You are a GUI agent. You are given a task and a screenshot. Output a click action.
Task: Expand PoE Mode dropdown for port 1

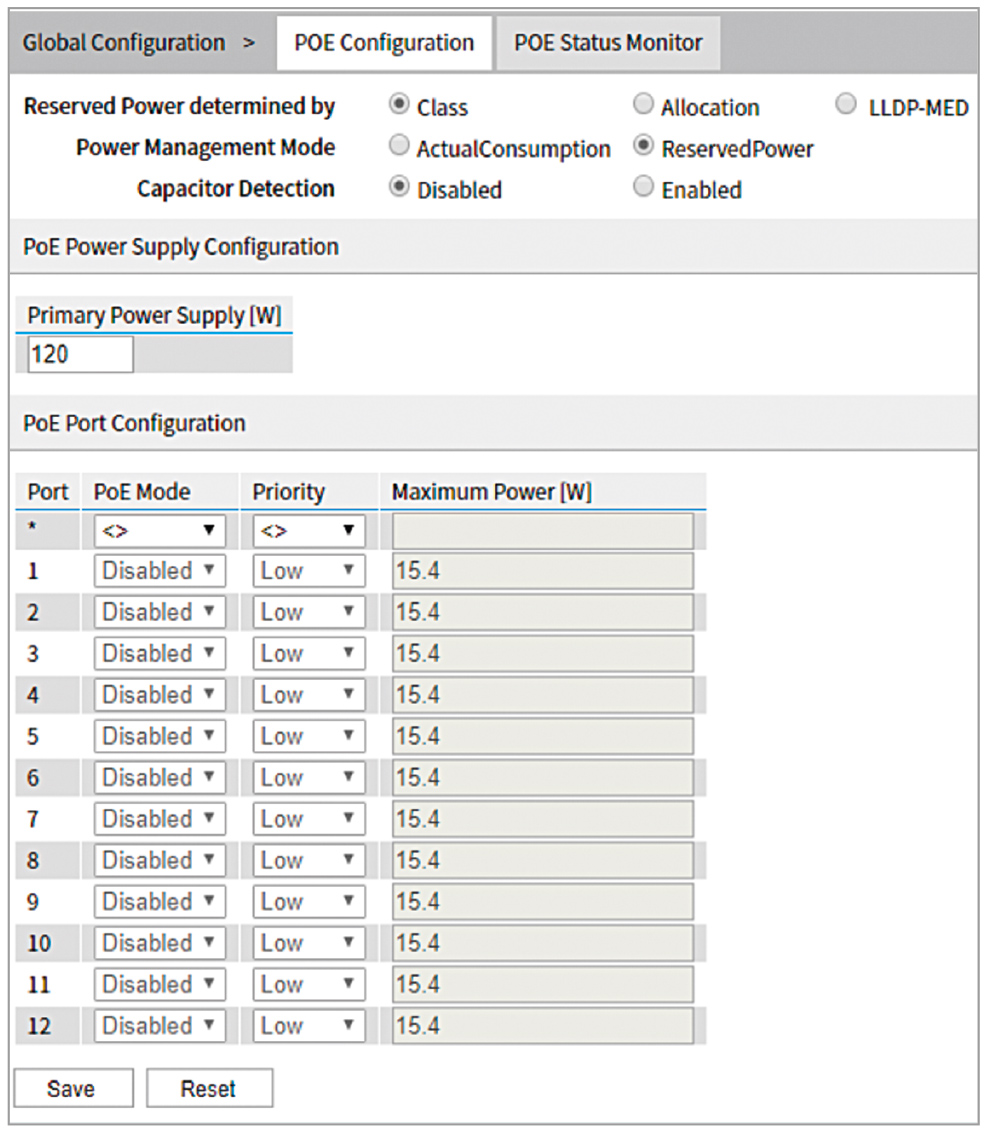click(160, 571)
